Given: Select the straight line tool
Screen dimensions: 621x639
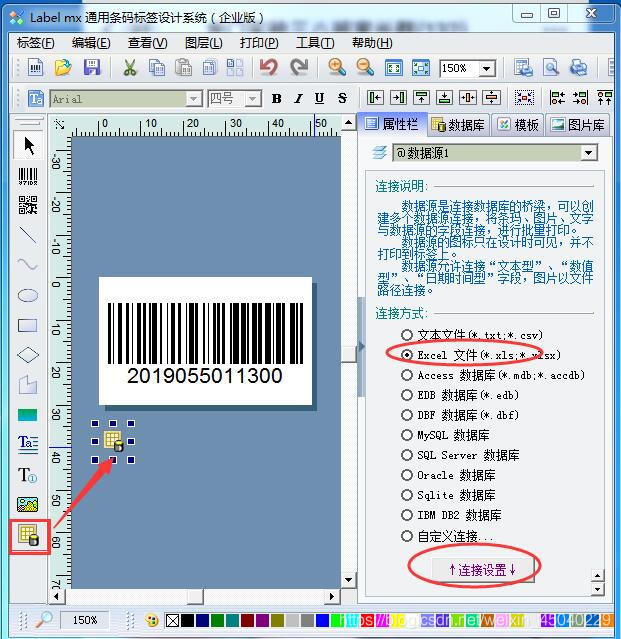Looking at the screenshot, I should click(28, 235).
